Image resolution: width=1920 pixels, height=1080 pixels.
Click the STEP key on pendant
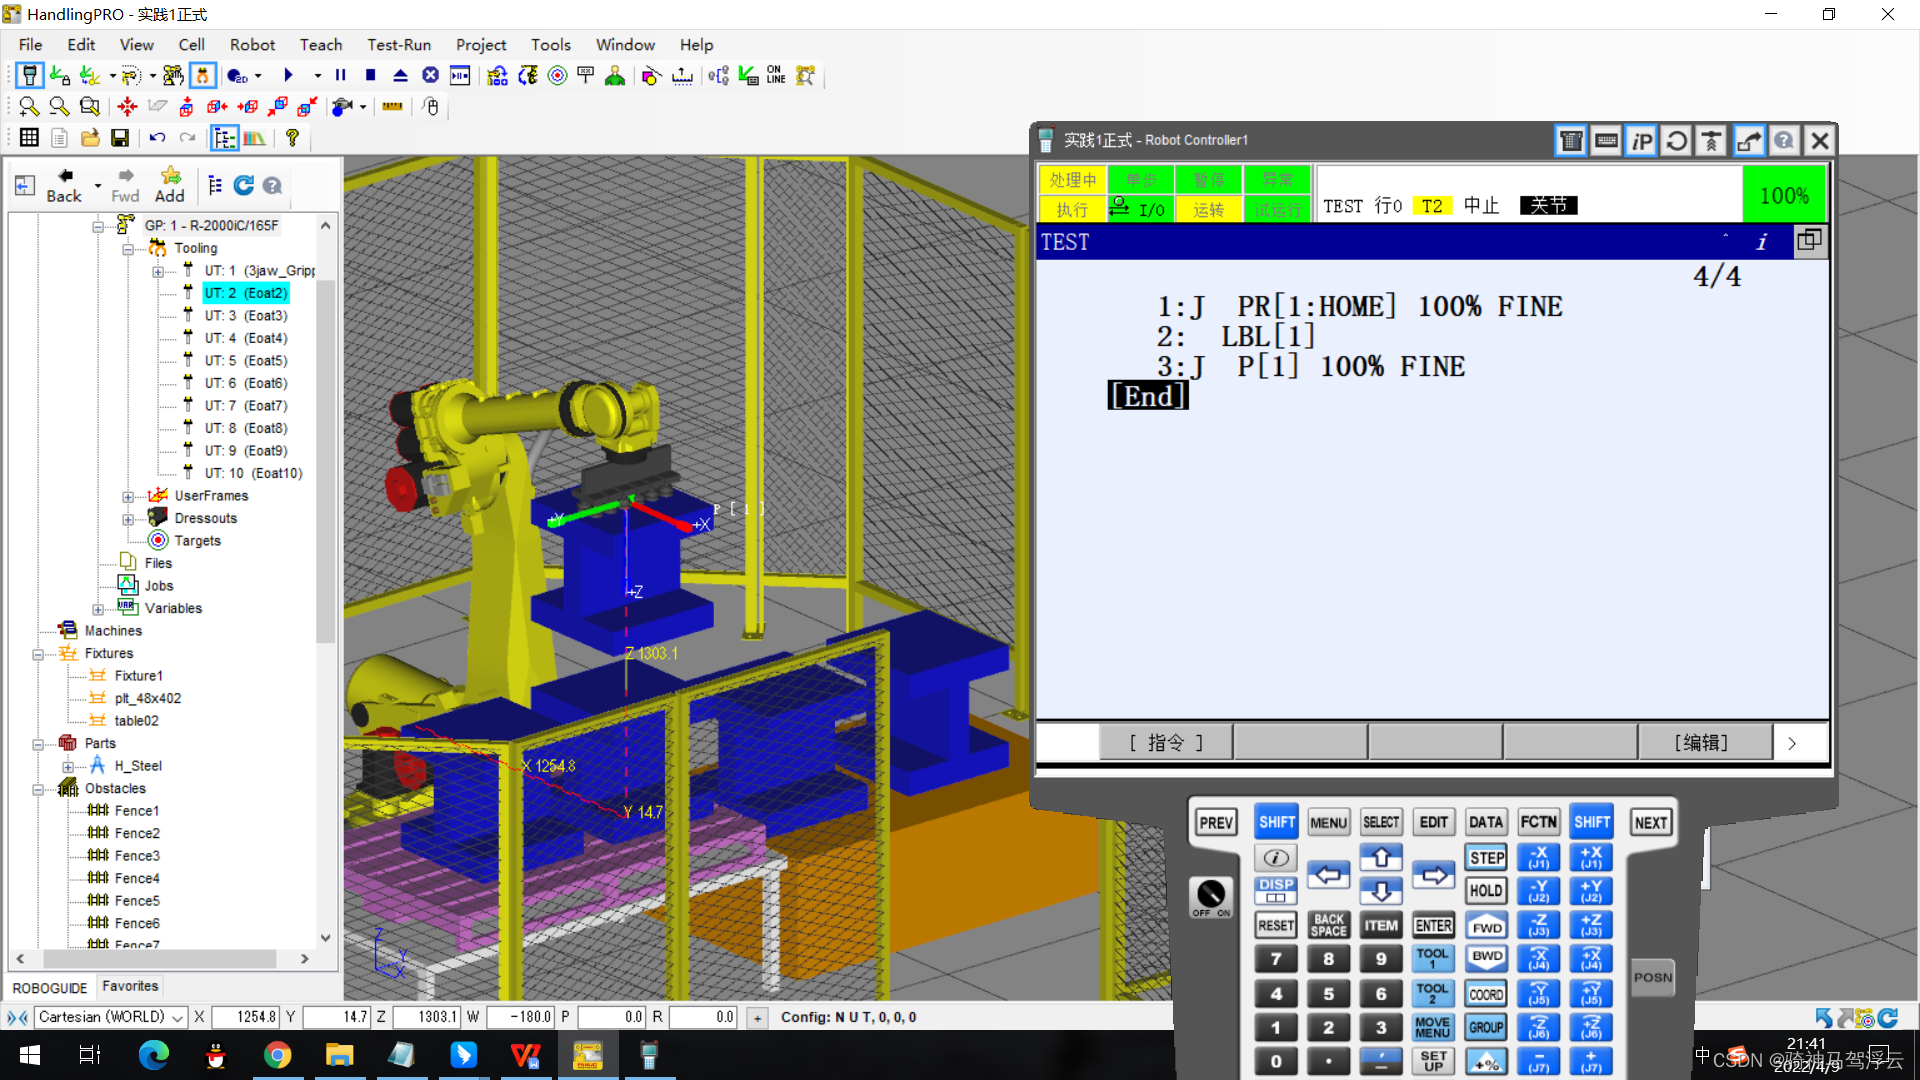[x=1487, y=858]
